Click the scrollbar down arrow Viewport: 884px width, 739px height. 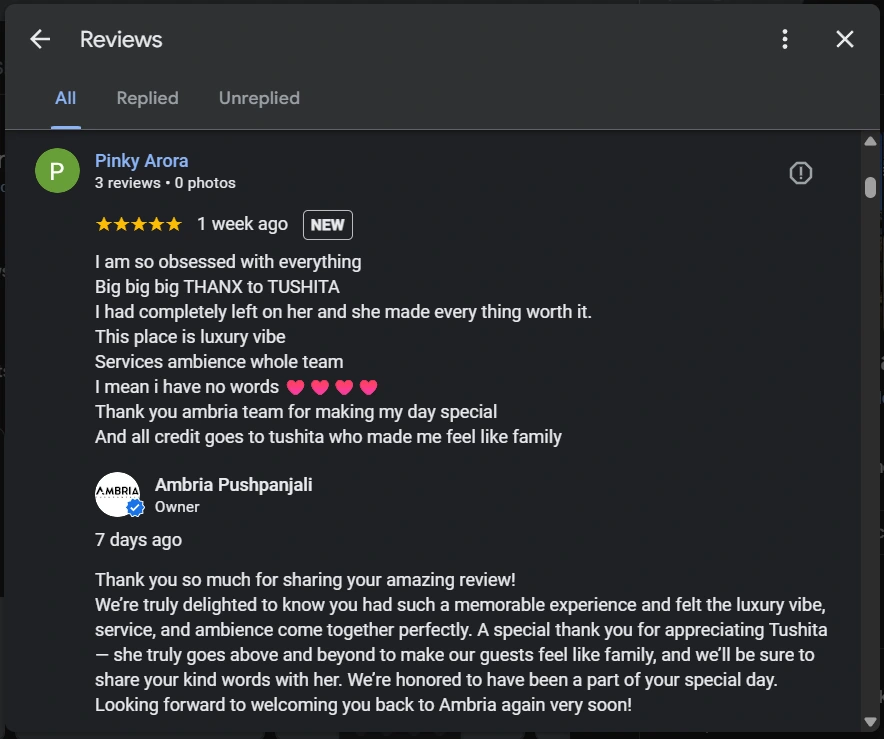pos(870,721)
